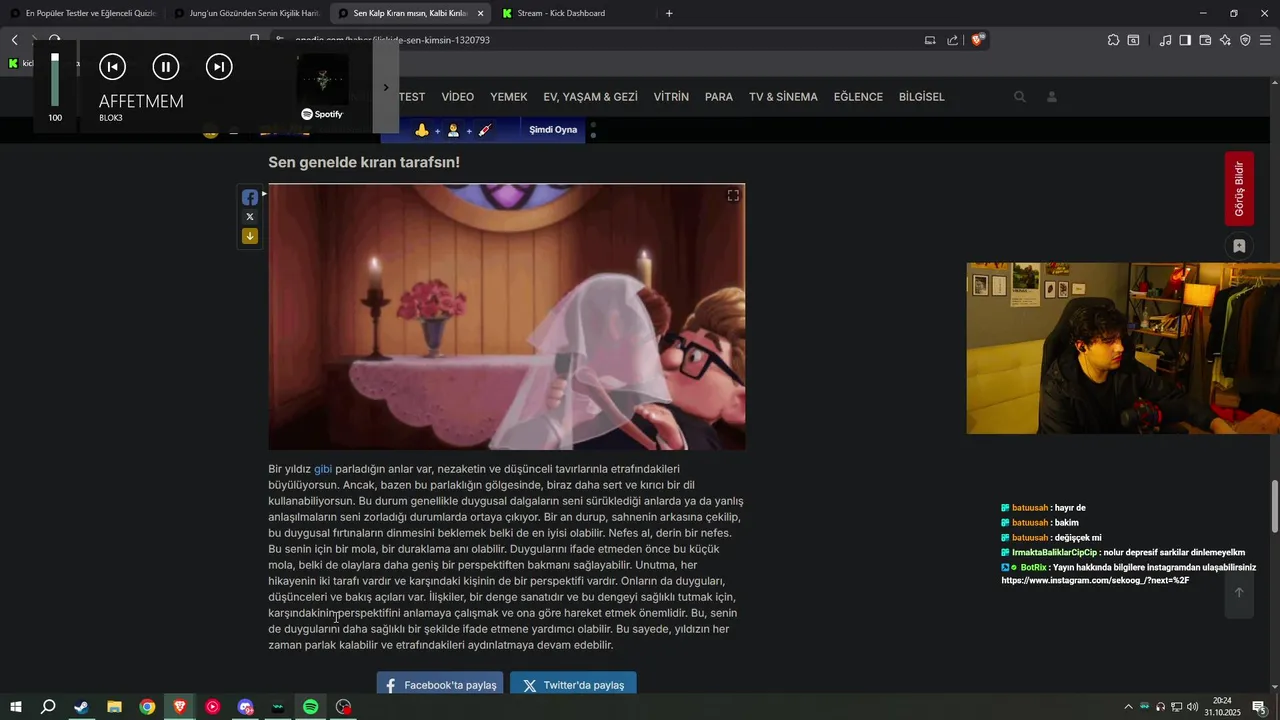Open the Brave Shields lion icon
The width and height of the screenshot is (1280, 720).
pyautogui.click(x=978, y=40)
